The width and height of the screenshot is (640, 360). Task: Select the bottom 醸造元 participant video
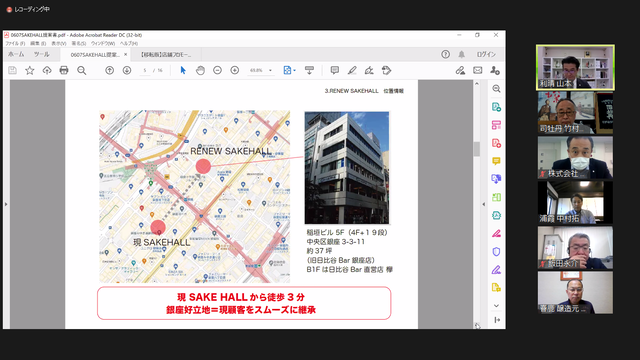tap(575, 293)
